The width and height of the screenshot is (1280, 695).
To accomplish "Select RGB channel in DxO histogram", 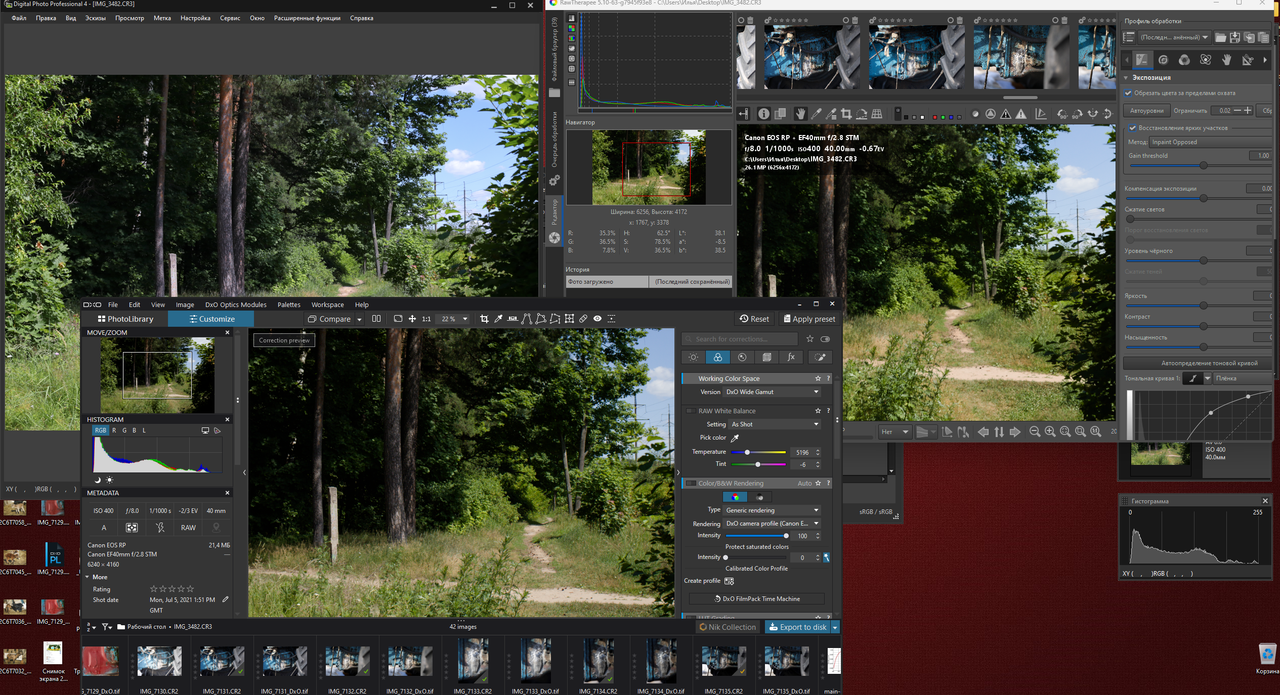I will (x=100, y=430).
